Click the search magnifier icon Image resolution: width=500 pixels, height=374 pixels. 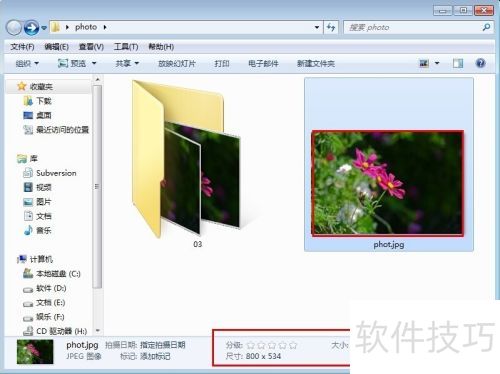[x=487, y=27]
